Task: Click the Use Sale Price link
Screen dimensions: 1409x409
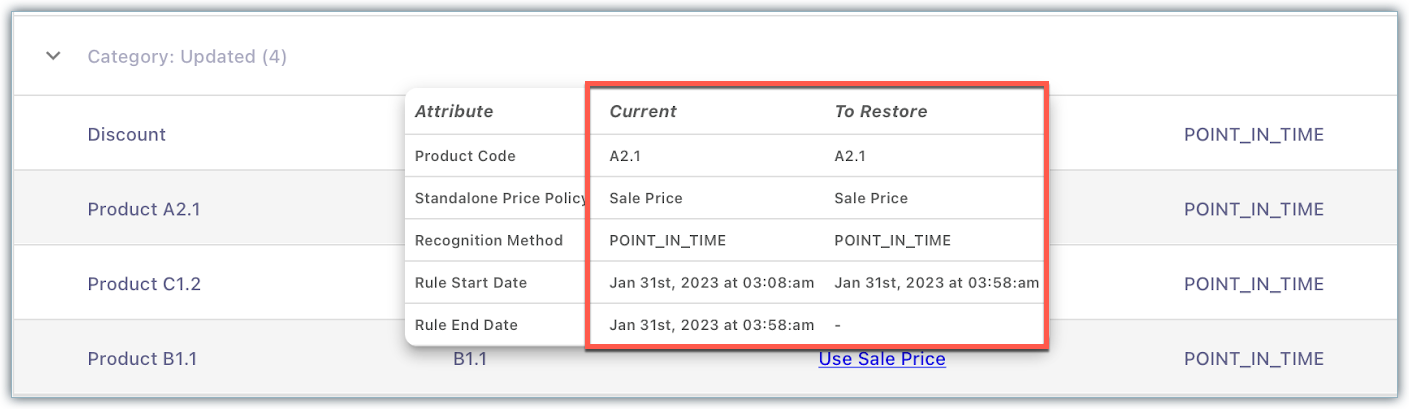Action: coord(881,359)
